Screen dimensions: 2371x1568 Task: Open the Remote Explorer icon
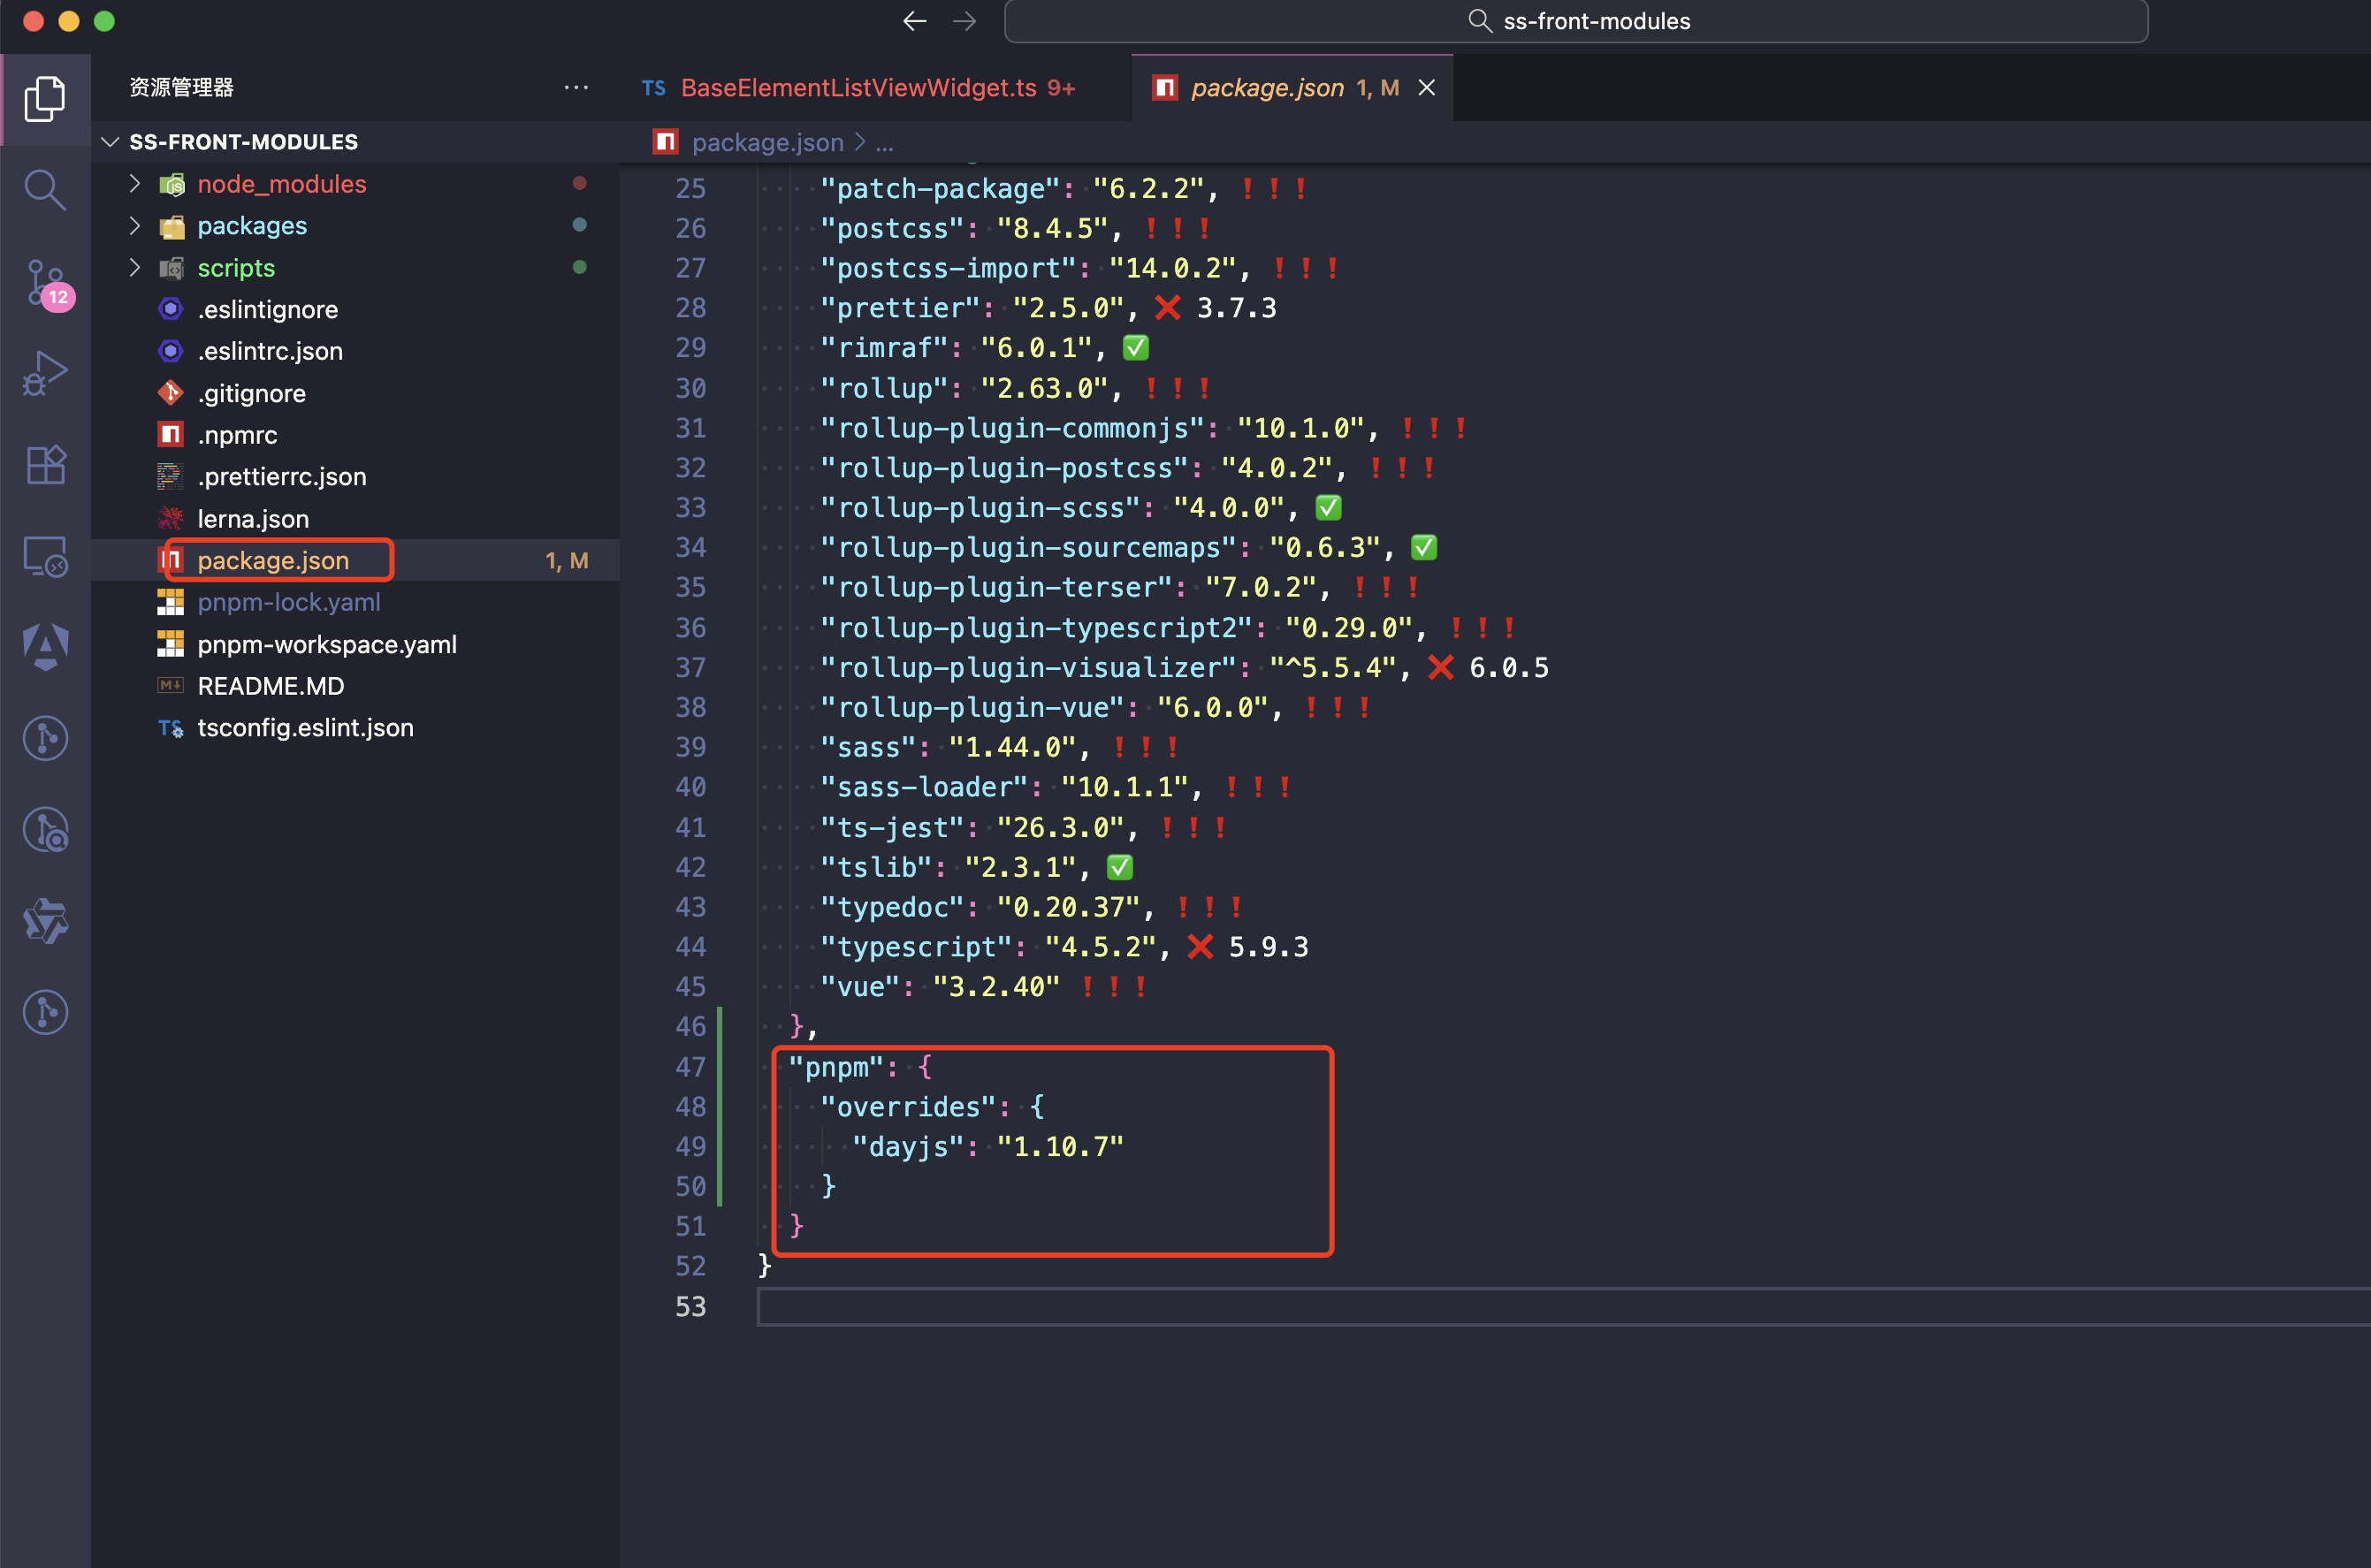click(45, 556)
